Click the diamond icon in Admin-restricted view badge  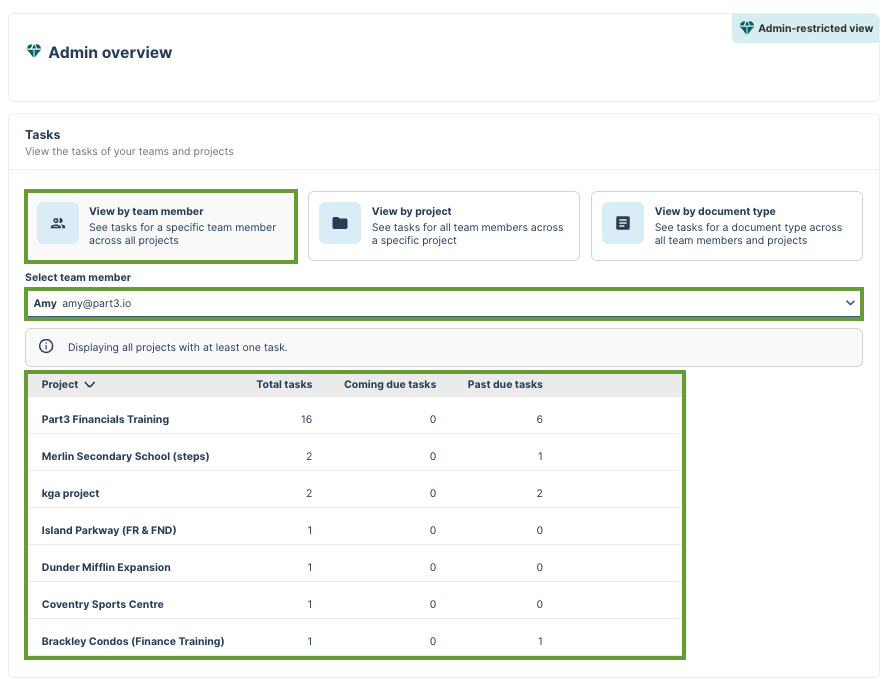[746, 27]
